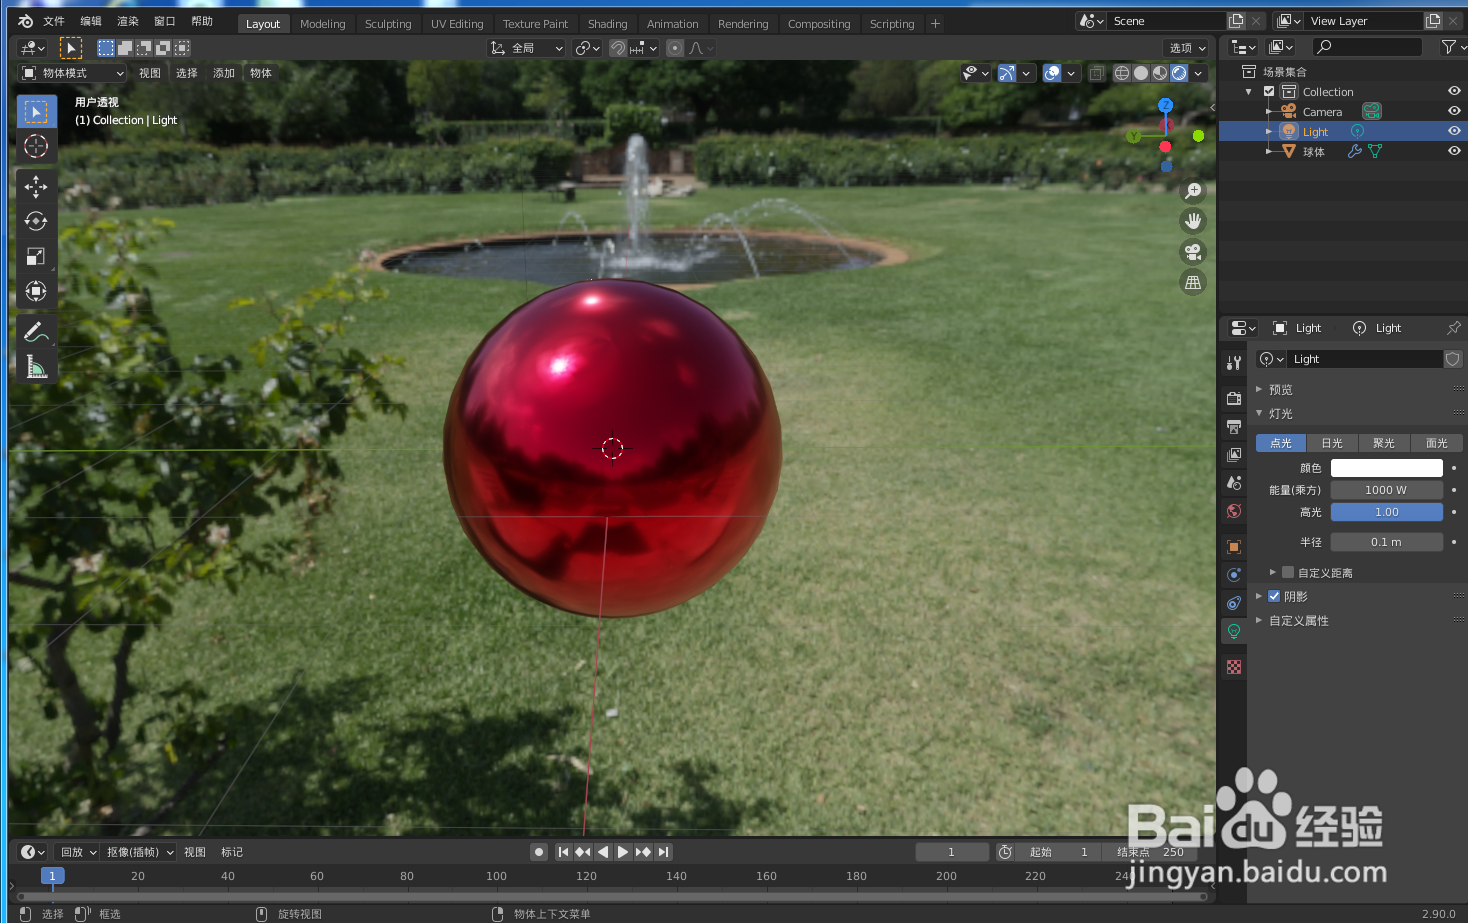Activate the Rotate tool

tap(36, 221)
